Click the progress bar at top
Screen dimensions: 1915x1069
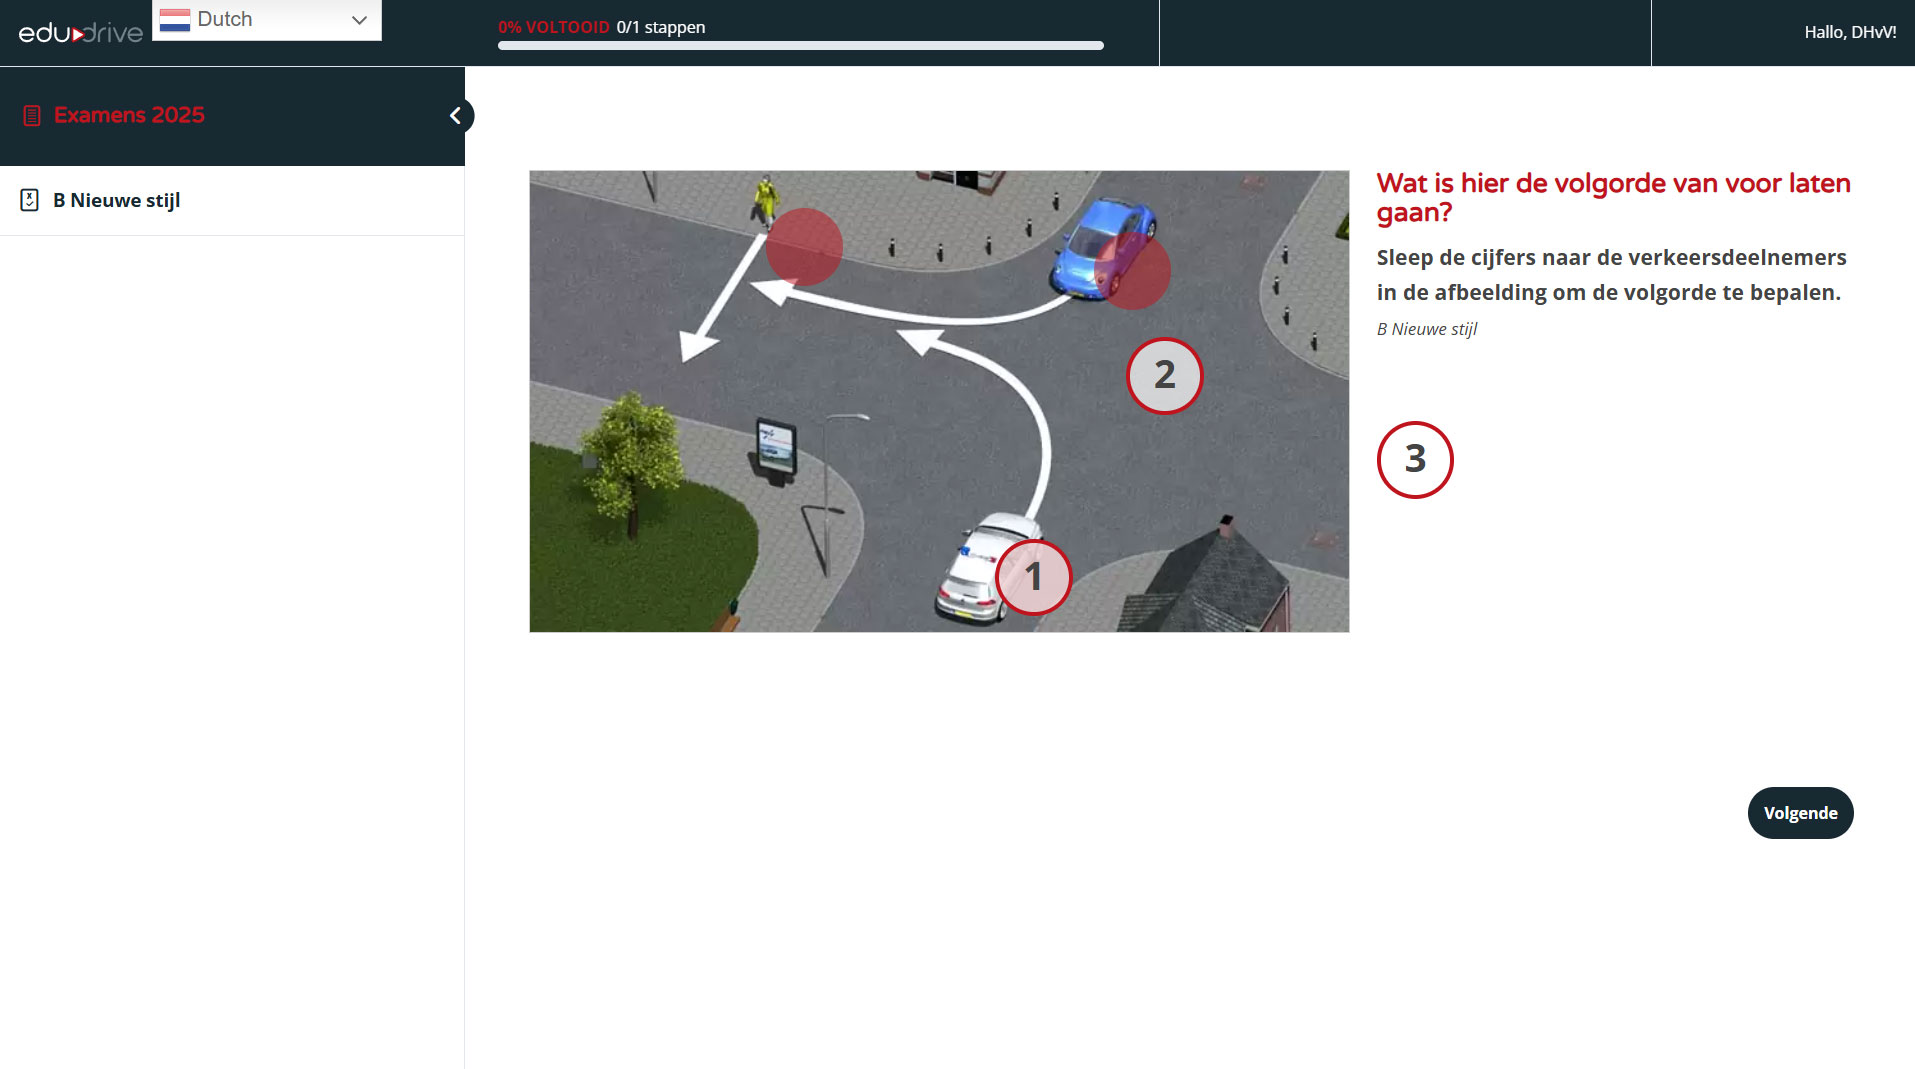pyautogui.click(x=800, y=46)
